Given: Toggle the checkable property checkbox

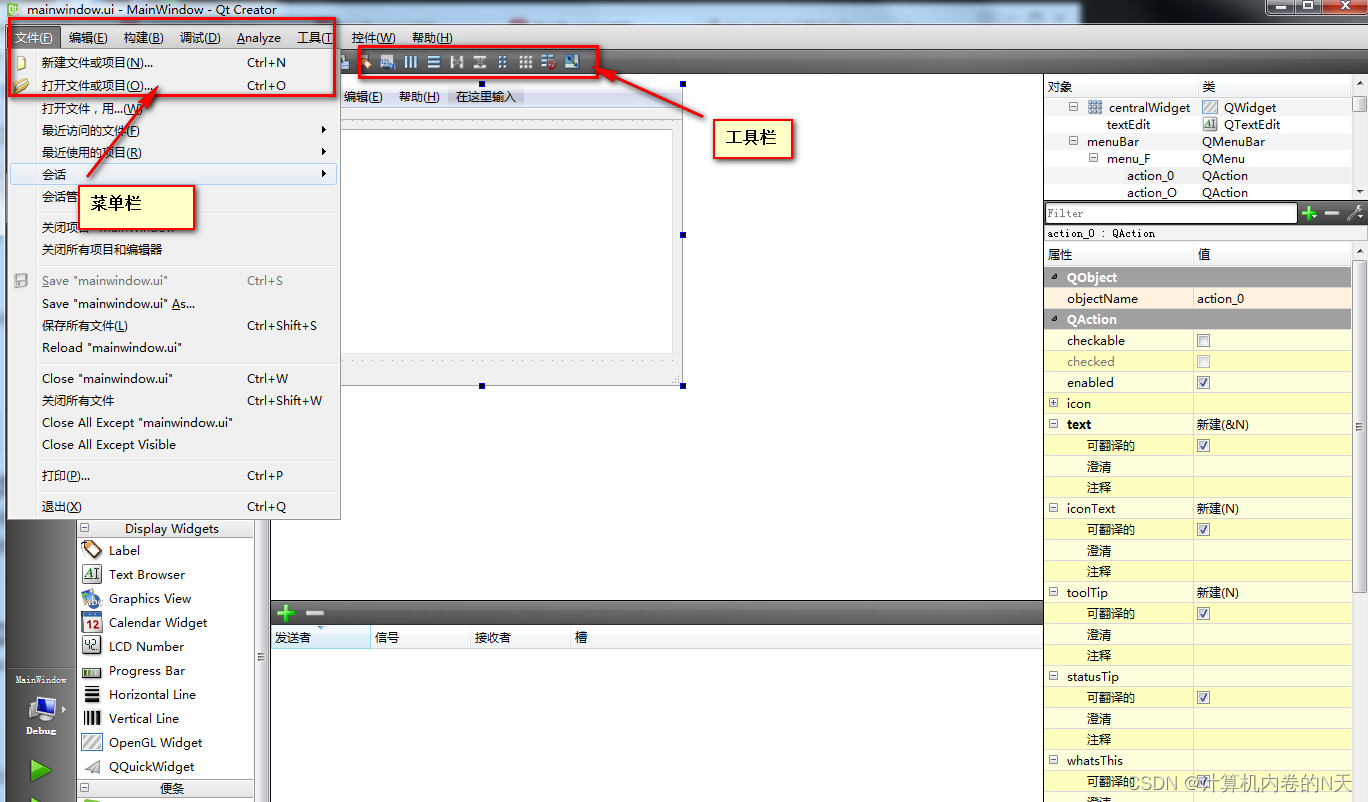Looking at the screenshot, I should coord(1203,341).
